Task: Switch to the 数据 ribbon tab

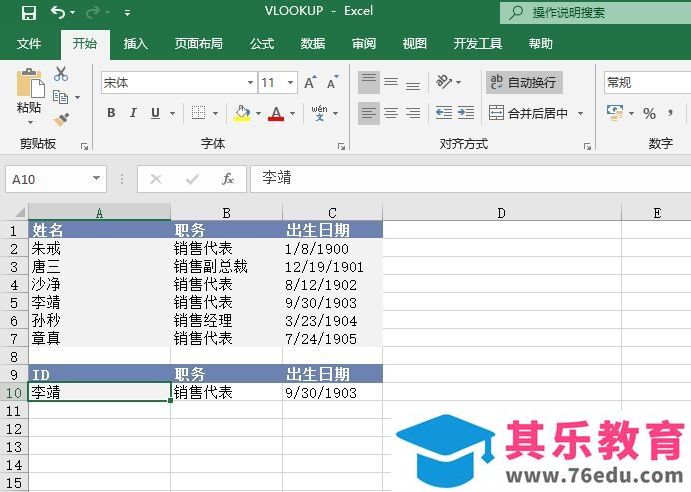Action: click(x=312, y=43)
